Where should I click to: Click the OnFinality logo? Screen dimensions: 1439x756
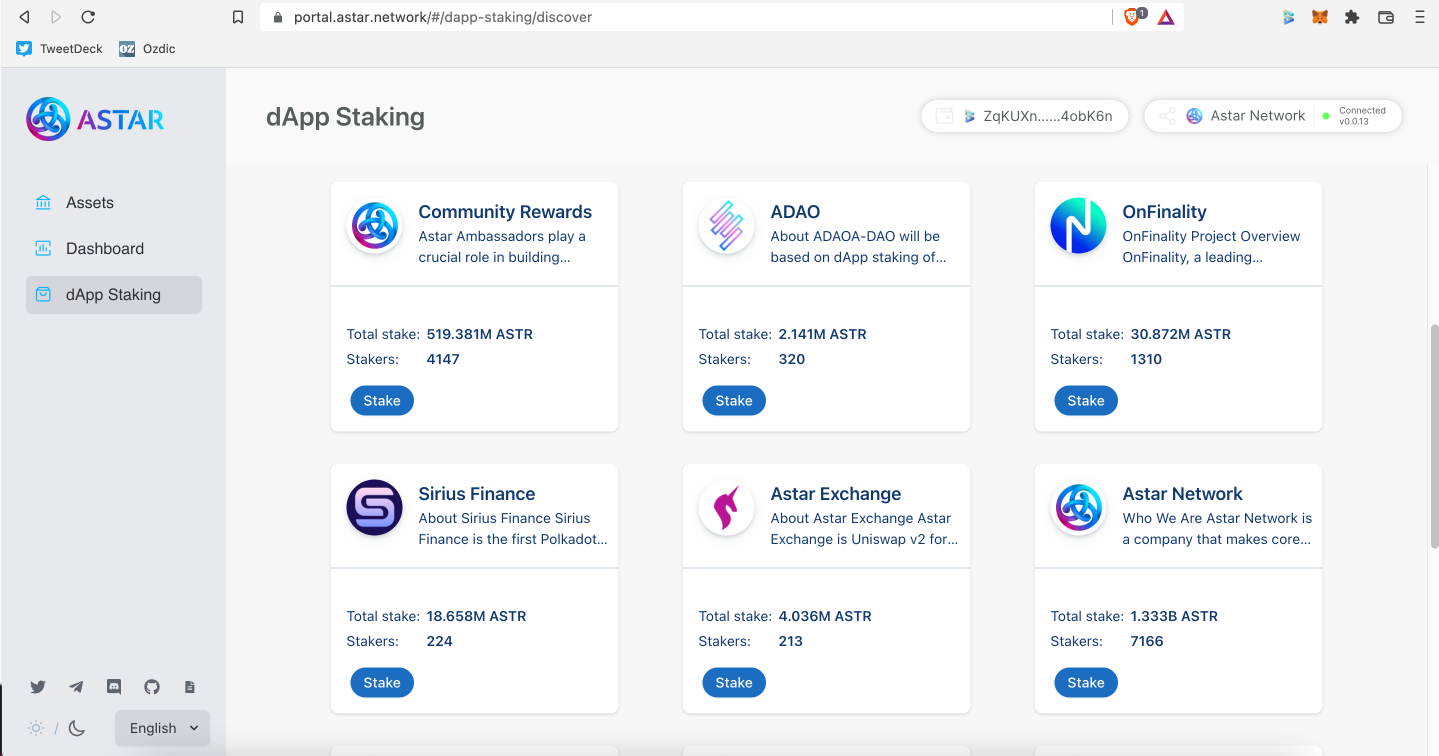tap(1078, 226)
